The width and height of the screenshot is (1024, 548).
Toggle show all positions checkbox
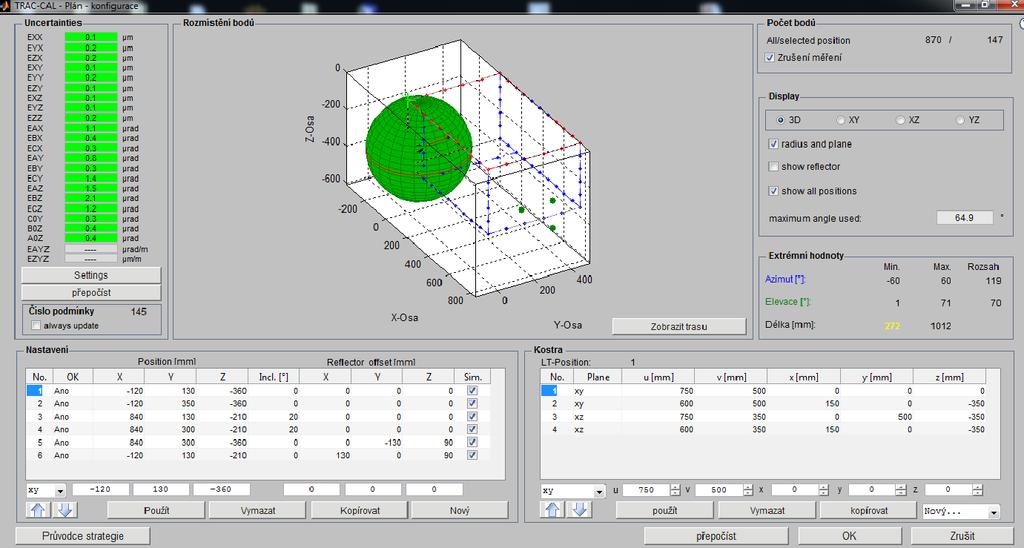point(774,191)
